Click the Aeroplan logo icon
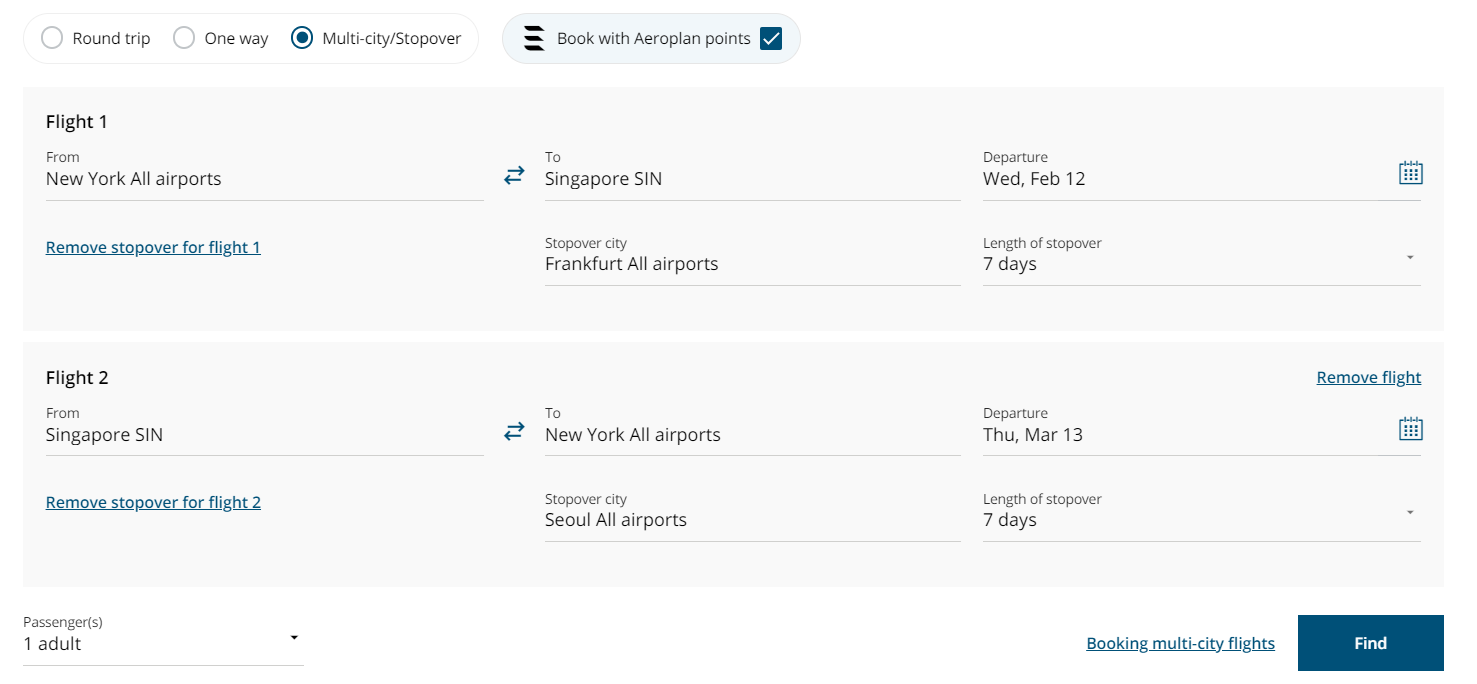The image size is (1477, 684). [x=533, y=38]
